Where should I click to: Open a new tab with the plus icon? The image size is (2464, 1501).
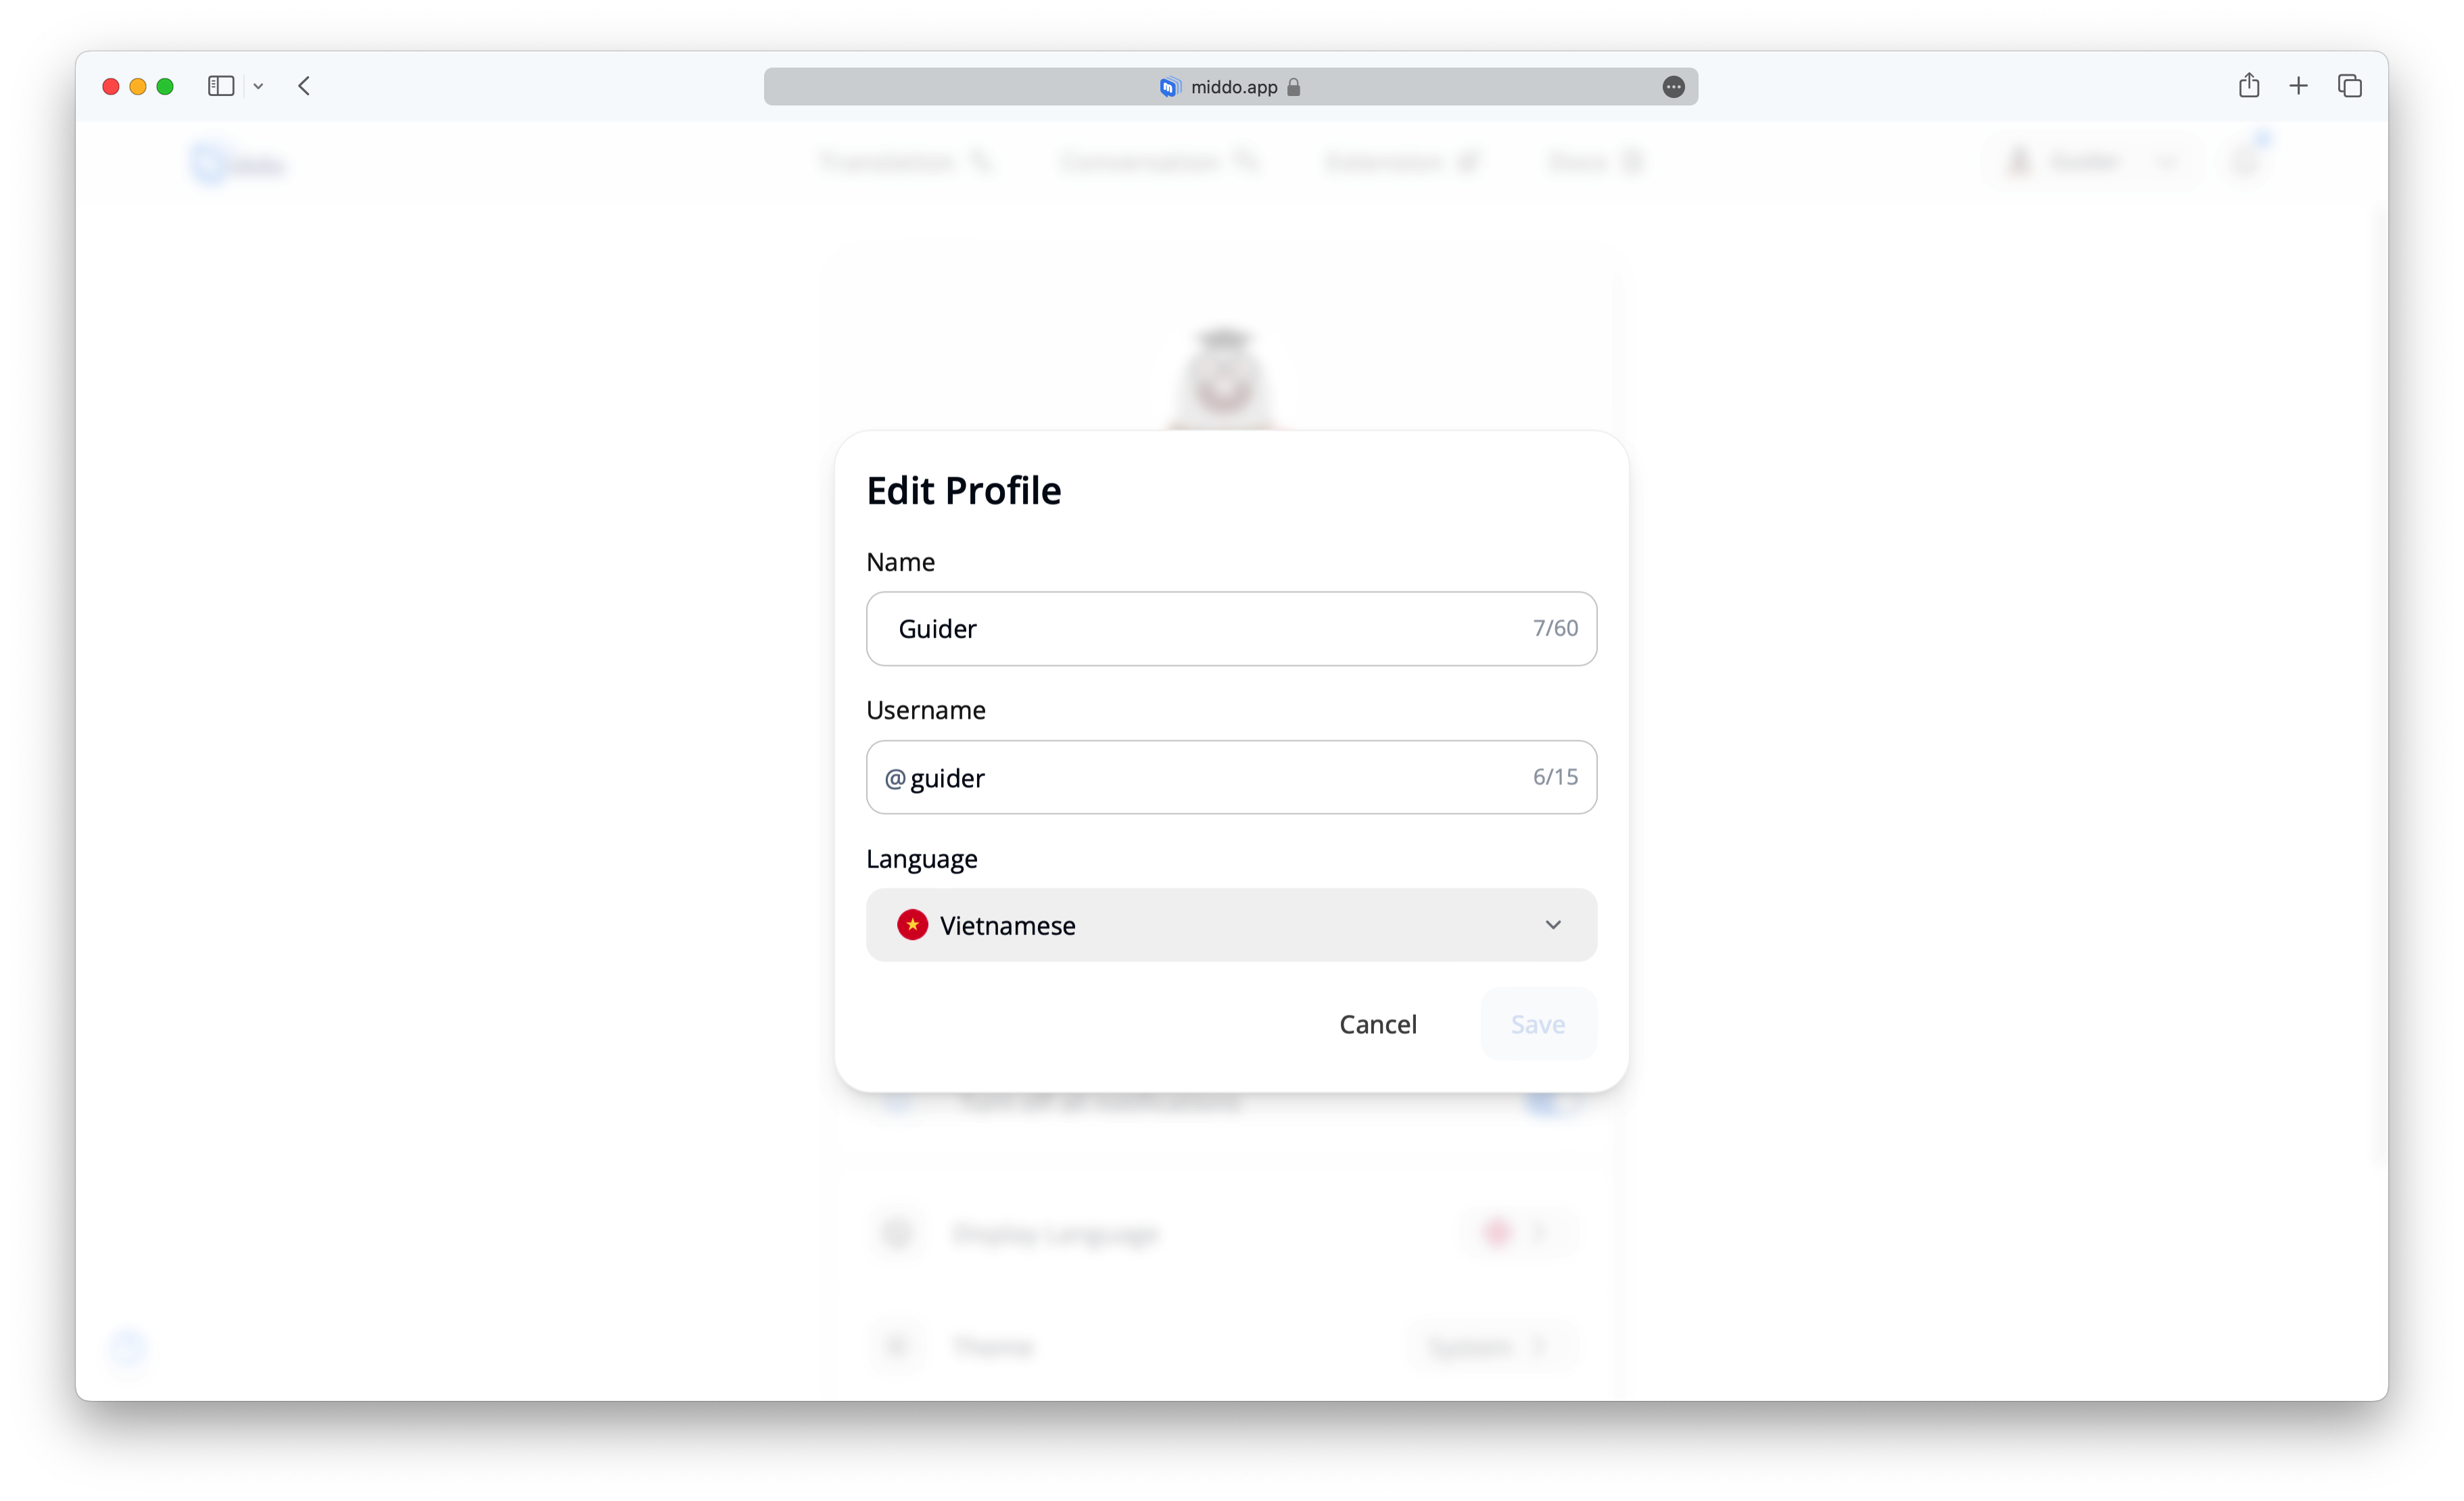click(2299, 86)
